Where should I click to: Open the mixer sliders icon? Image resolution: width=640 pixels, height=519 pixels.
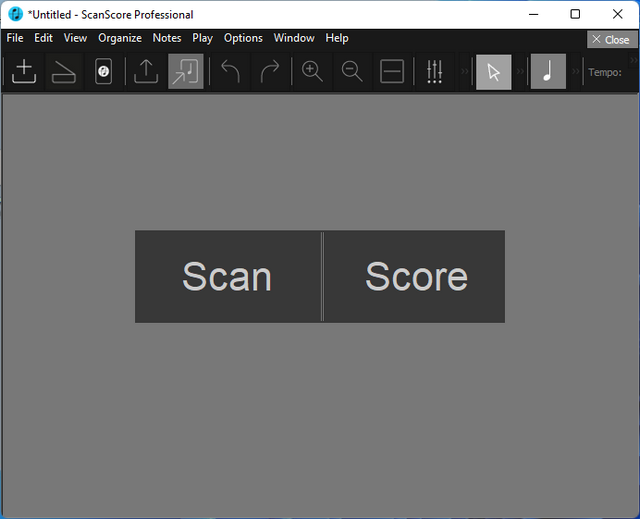pos(434,72)
